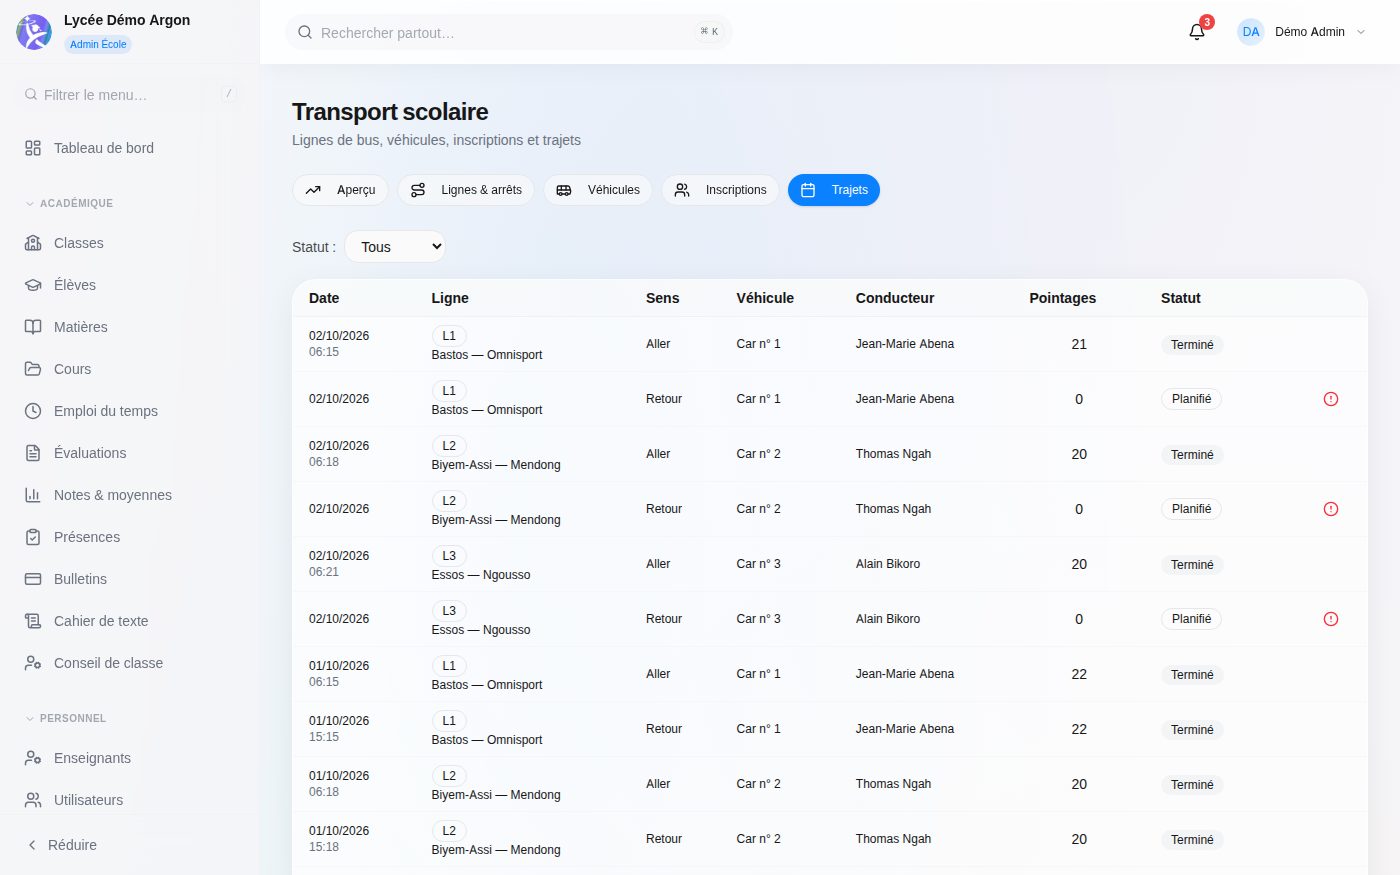Click the Évaluations document icon
Viewport: 1400px width, 875px height.
pyautogui.click(x=33, y=453)
